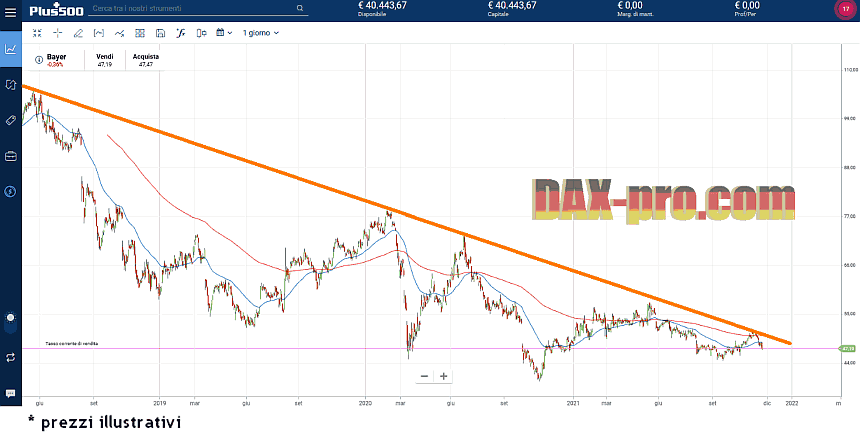Open the dollar funds sidebar icon
This screenshot has width=860, height=432.
(x=10, y=191)
